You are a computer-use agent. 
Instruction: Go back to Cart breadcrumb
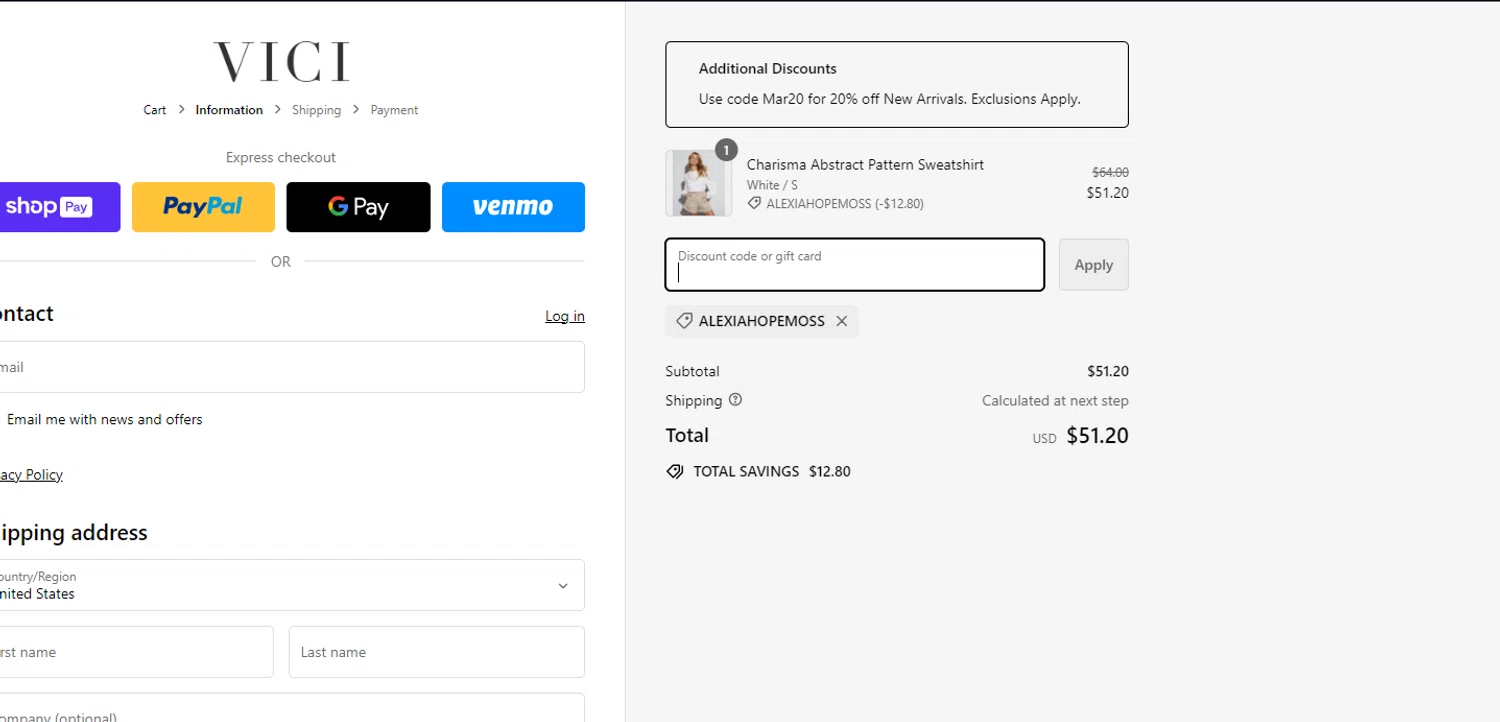(155, 110)
